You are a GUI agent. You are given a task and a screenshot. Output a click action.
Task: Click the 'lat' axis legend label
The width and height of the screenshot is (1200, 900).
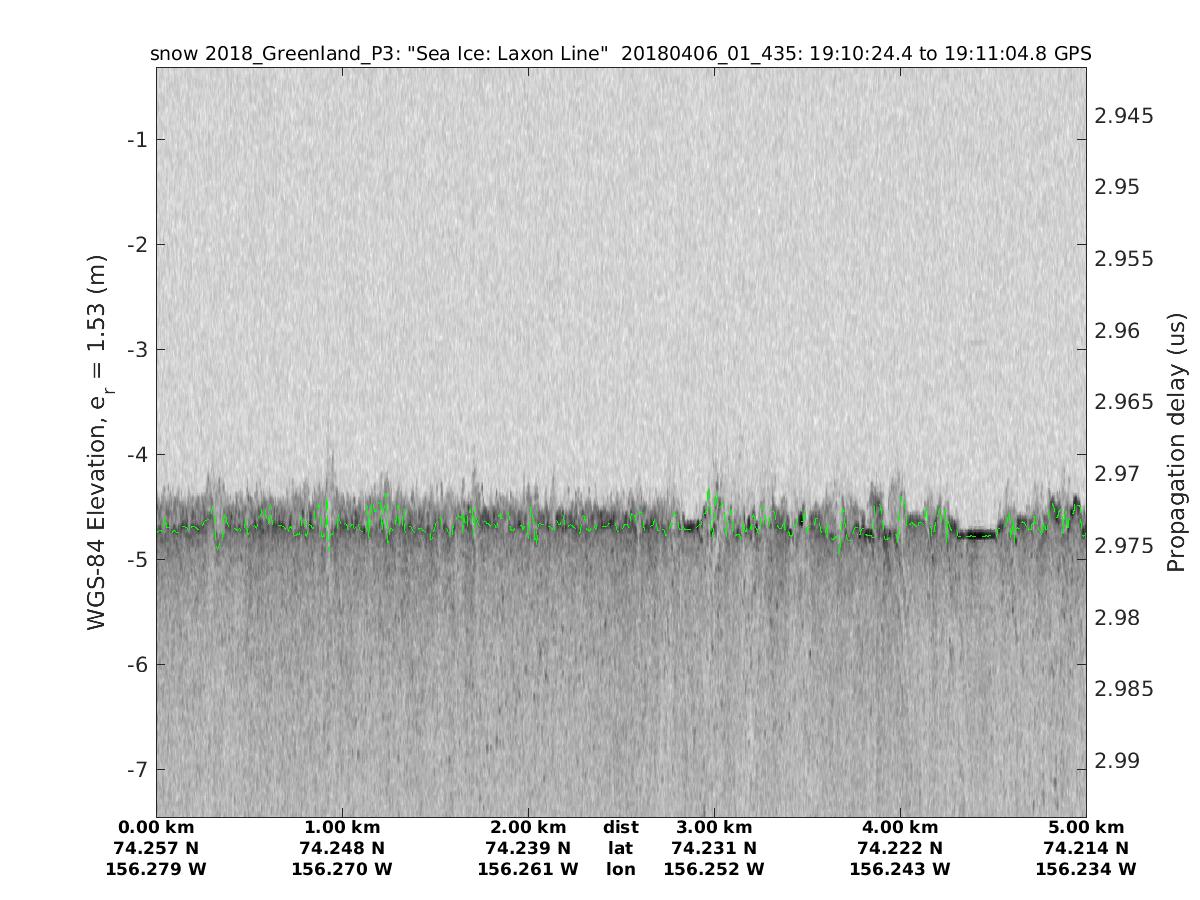click(620, 848)
